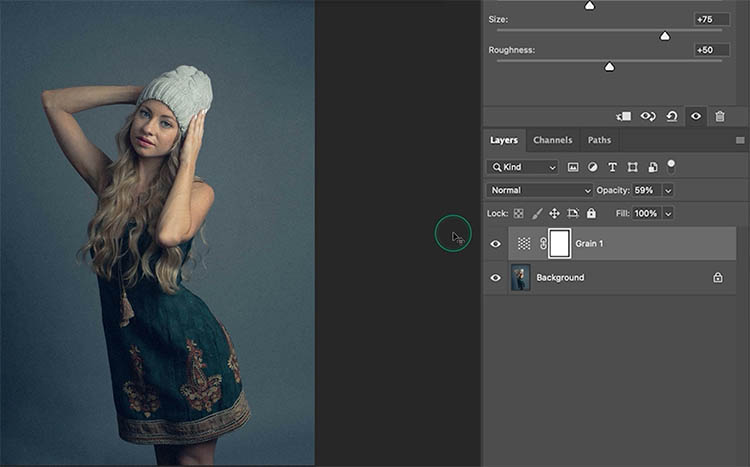
Task: Filter layers by pixel layer icon
Action: pyautogui.click(x=574, y=167)
